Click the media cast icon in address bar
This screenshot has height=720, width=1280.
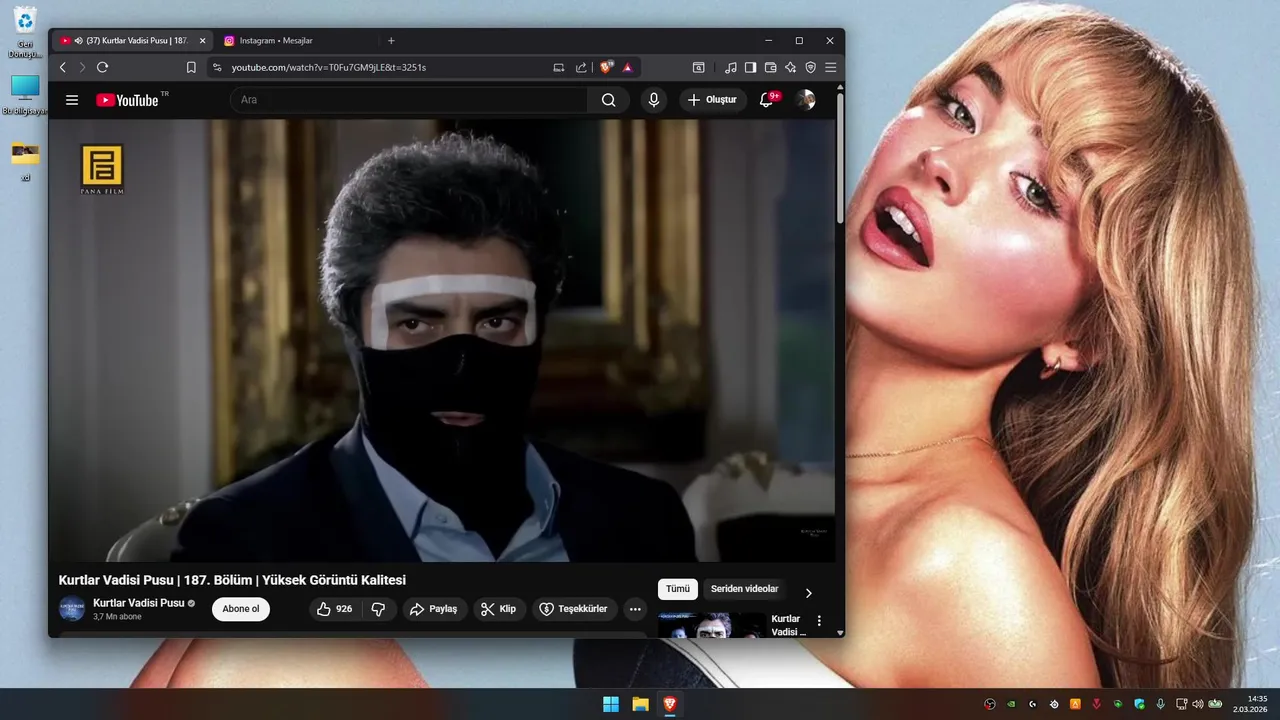[559, 67]
